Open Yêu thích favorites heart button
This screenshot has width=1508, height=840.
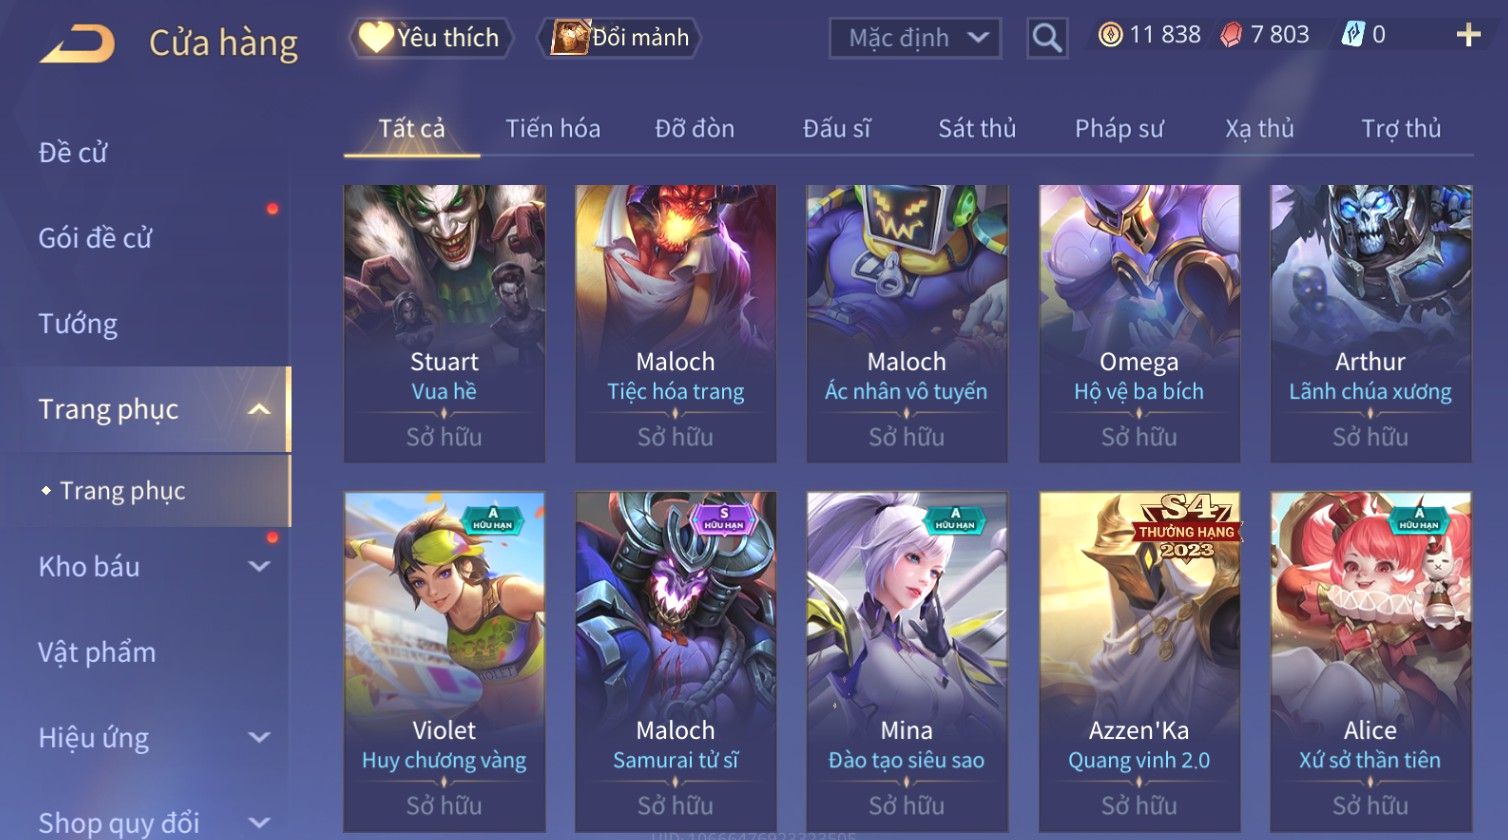point(430,38)
